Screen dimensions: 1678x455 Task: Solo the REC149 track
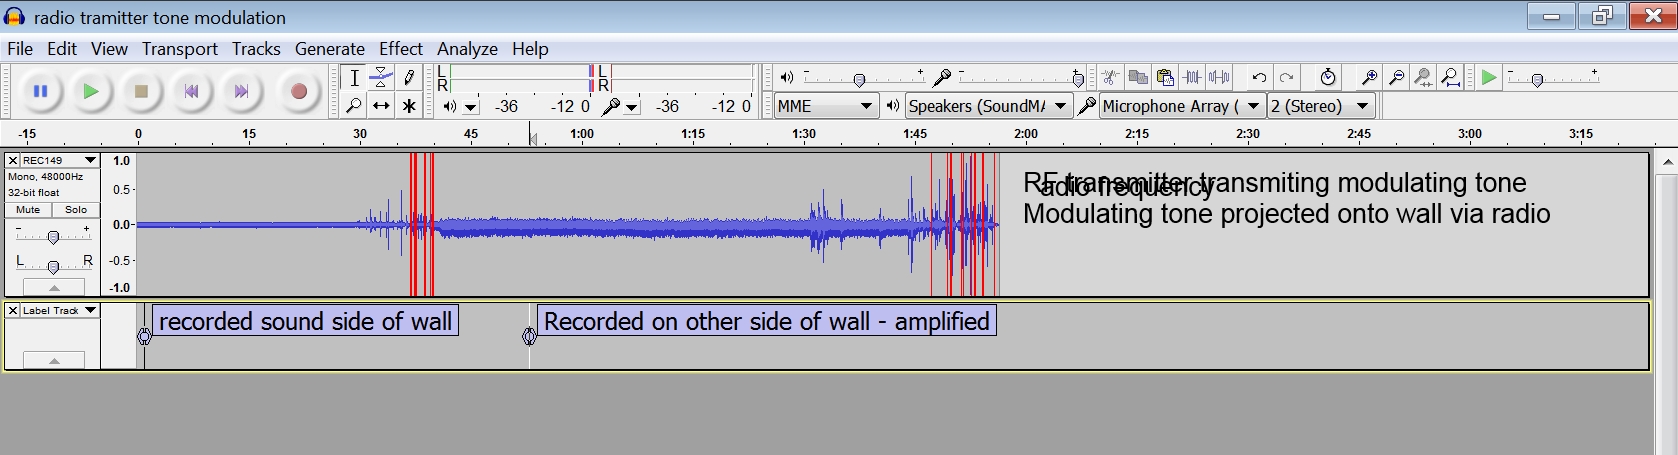pyautogui.click(x=76, y=210)
